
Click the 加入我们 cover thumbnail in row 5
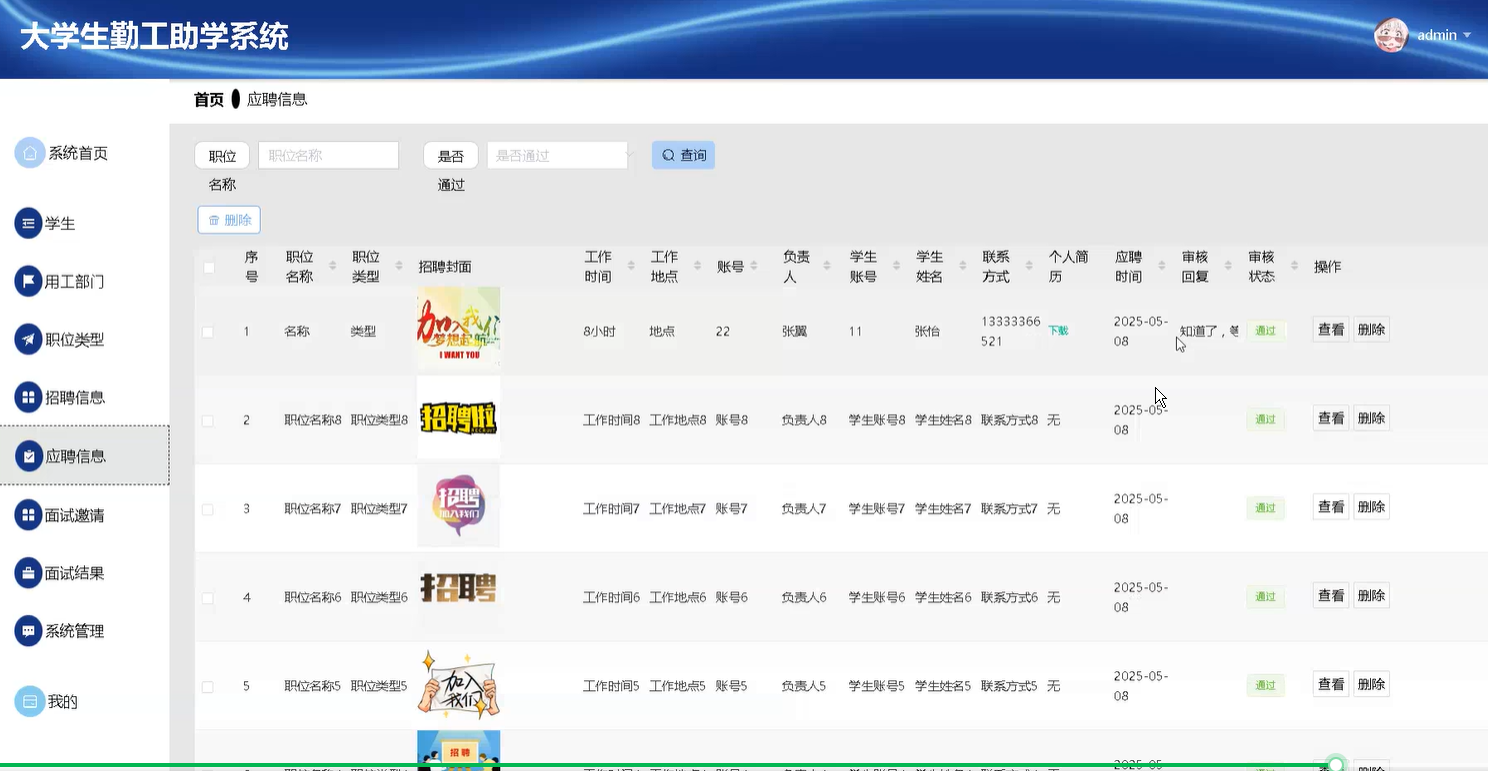pyautogui.click(x=458, y=683)
